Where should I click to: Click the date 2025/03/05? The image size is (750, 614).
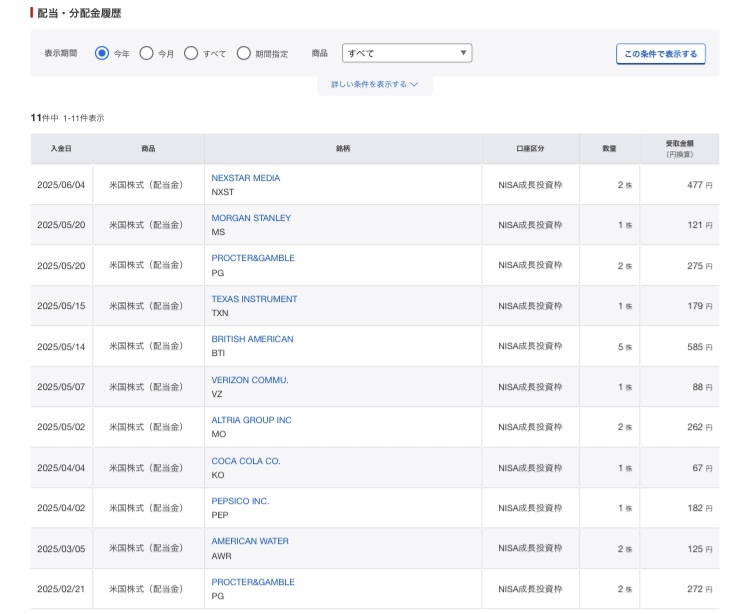point(61,549)
